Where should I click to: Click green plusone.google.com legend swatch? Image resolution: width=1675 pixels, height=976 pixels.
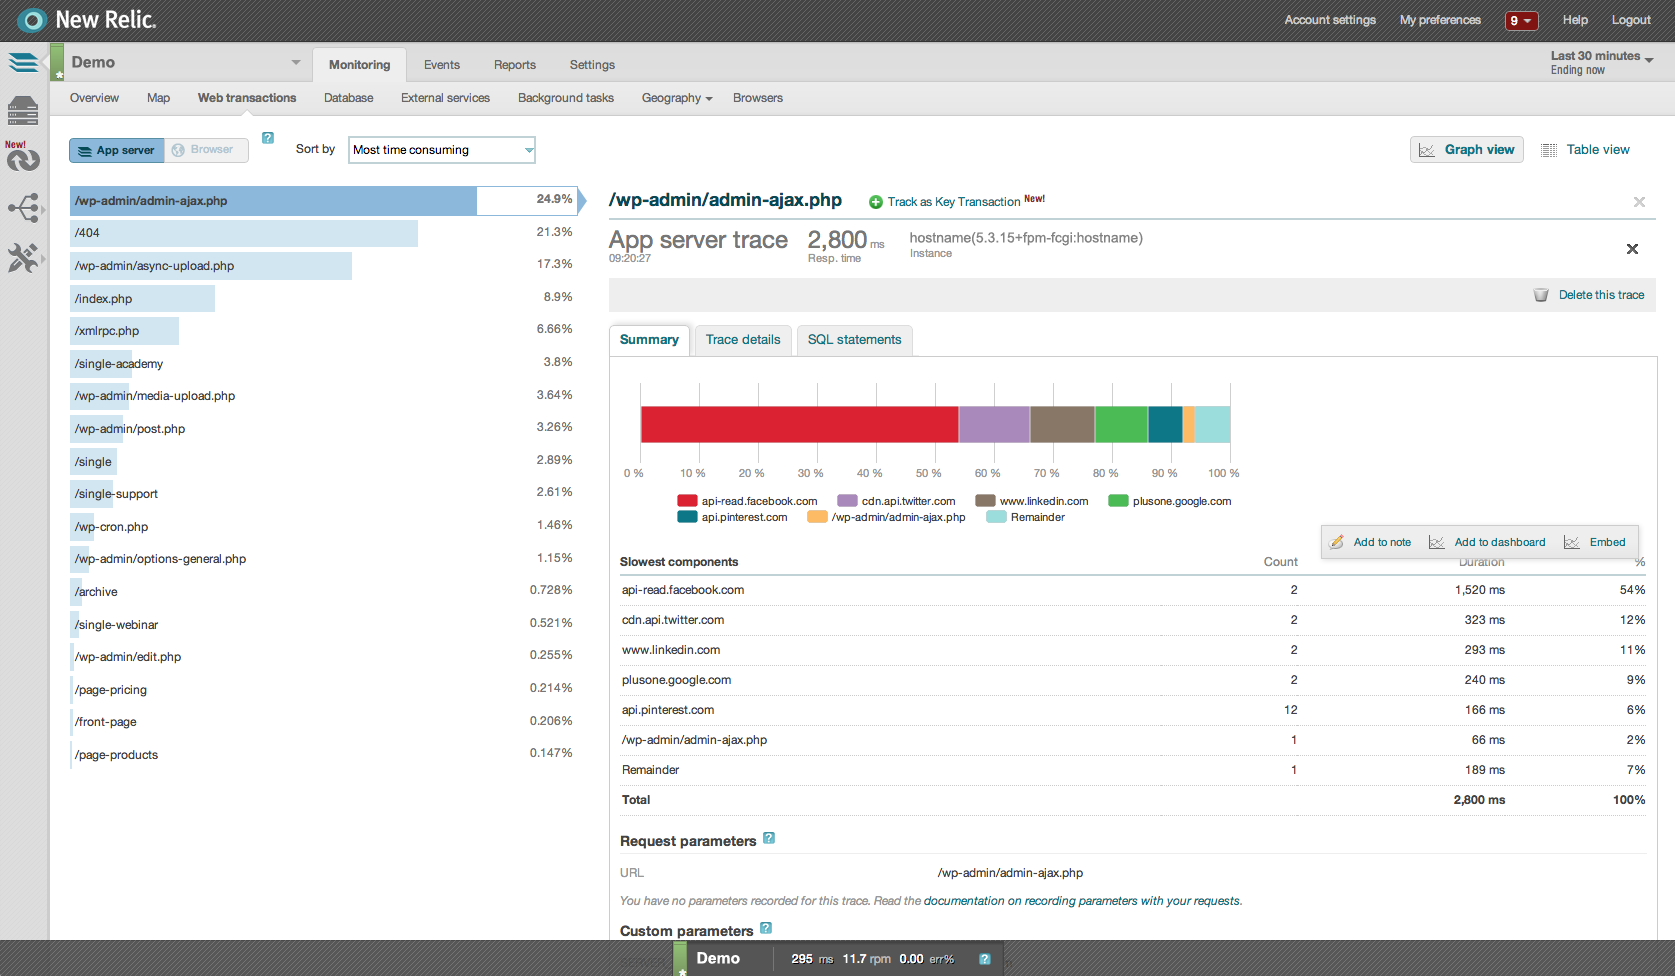pos(1118,501)
